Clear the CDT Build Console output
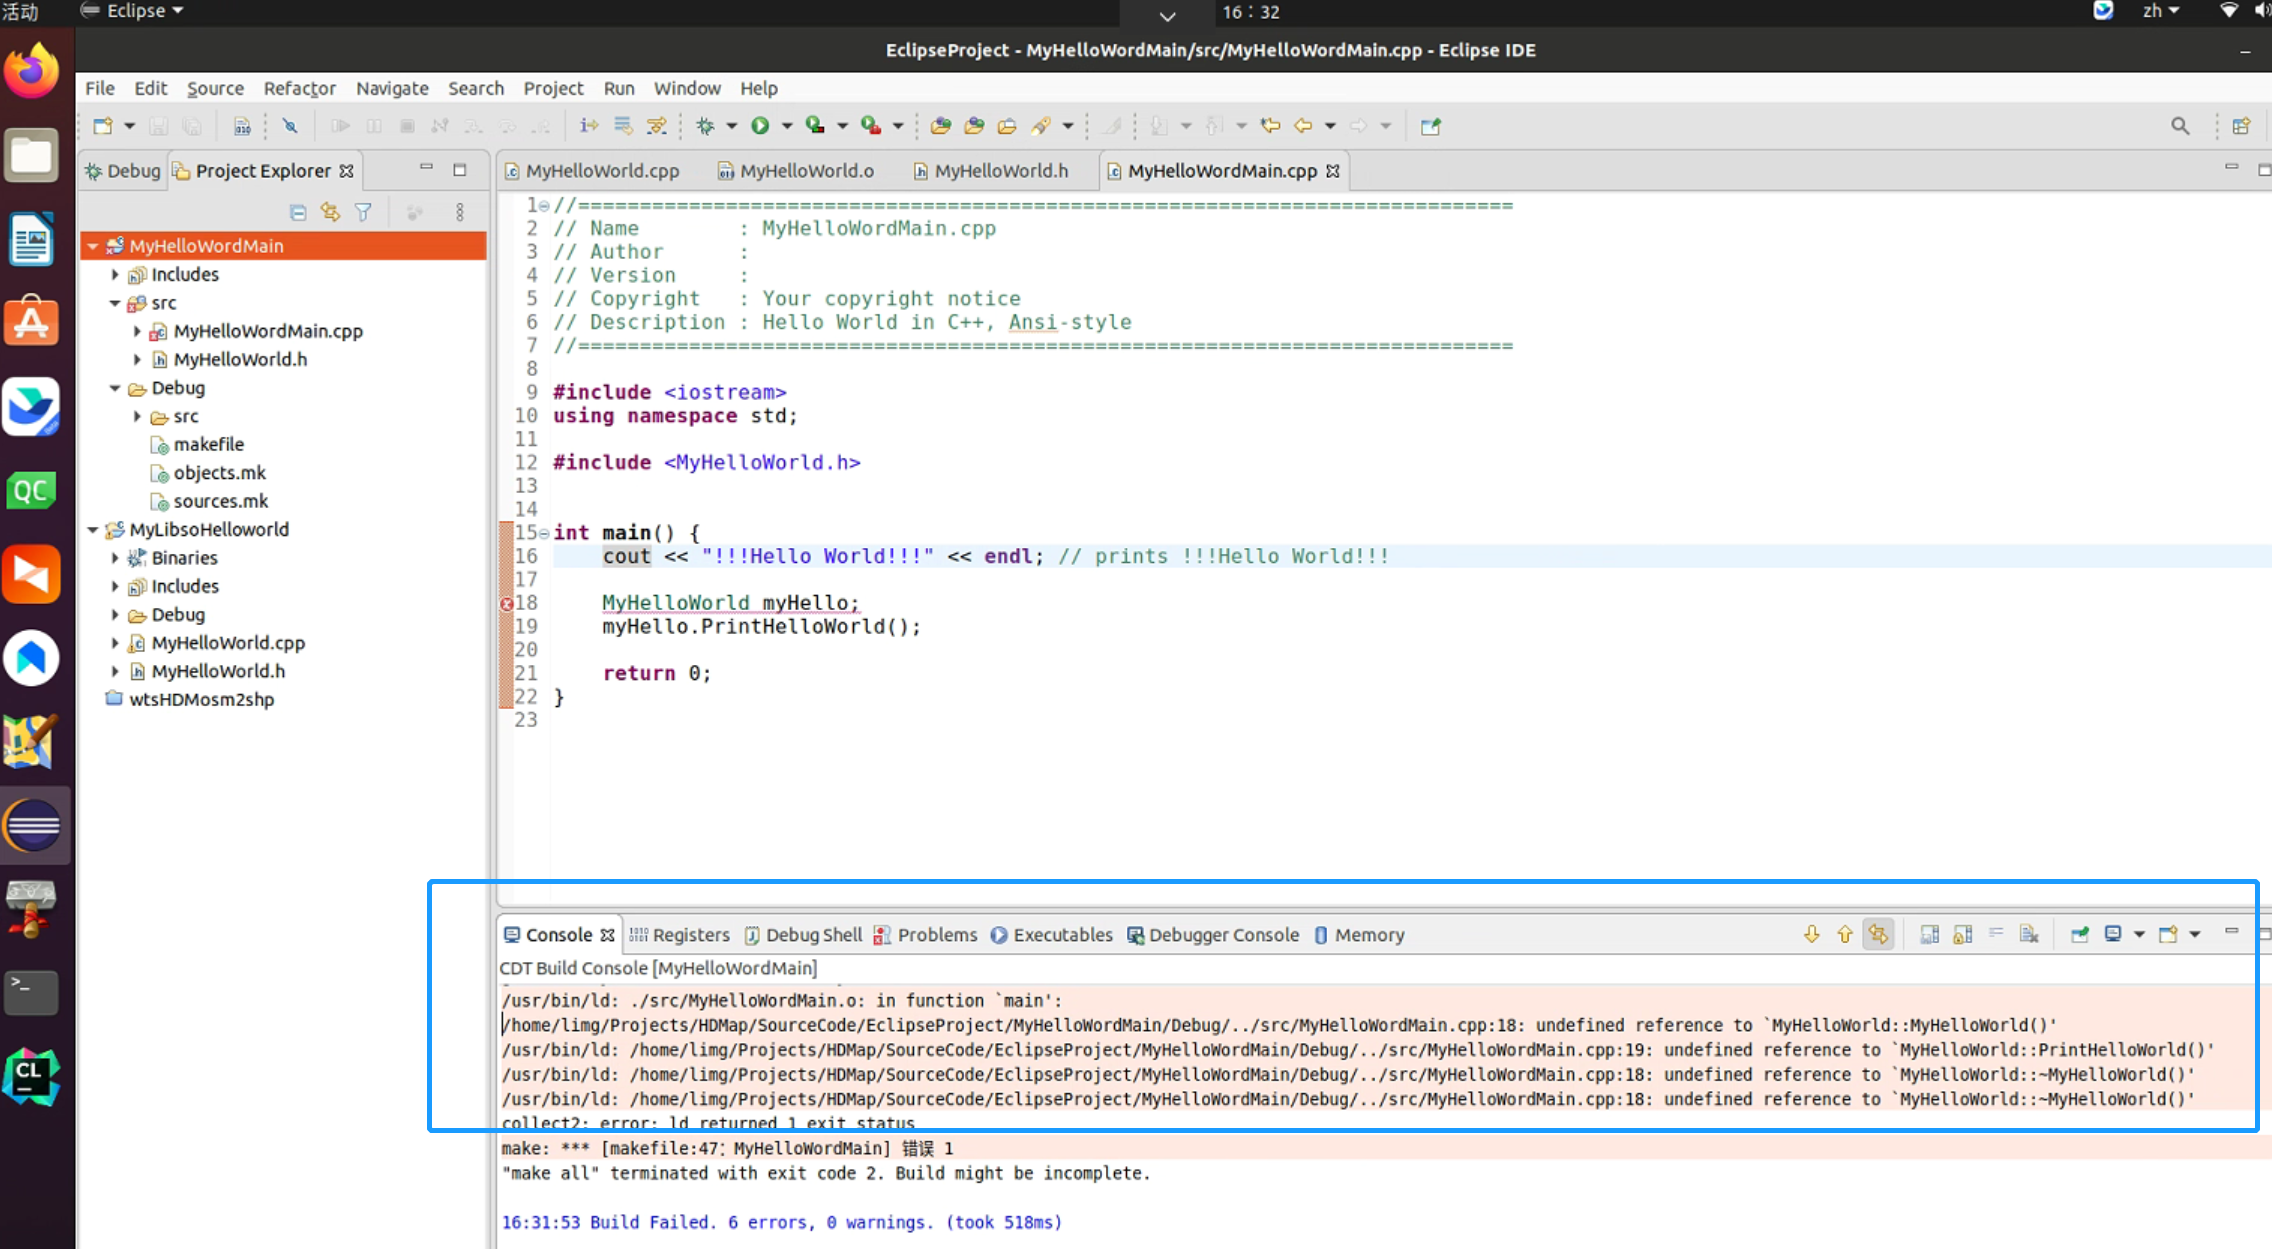The image size is (2272, 1249). click(2030, 933)
